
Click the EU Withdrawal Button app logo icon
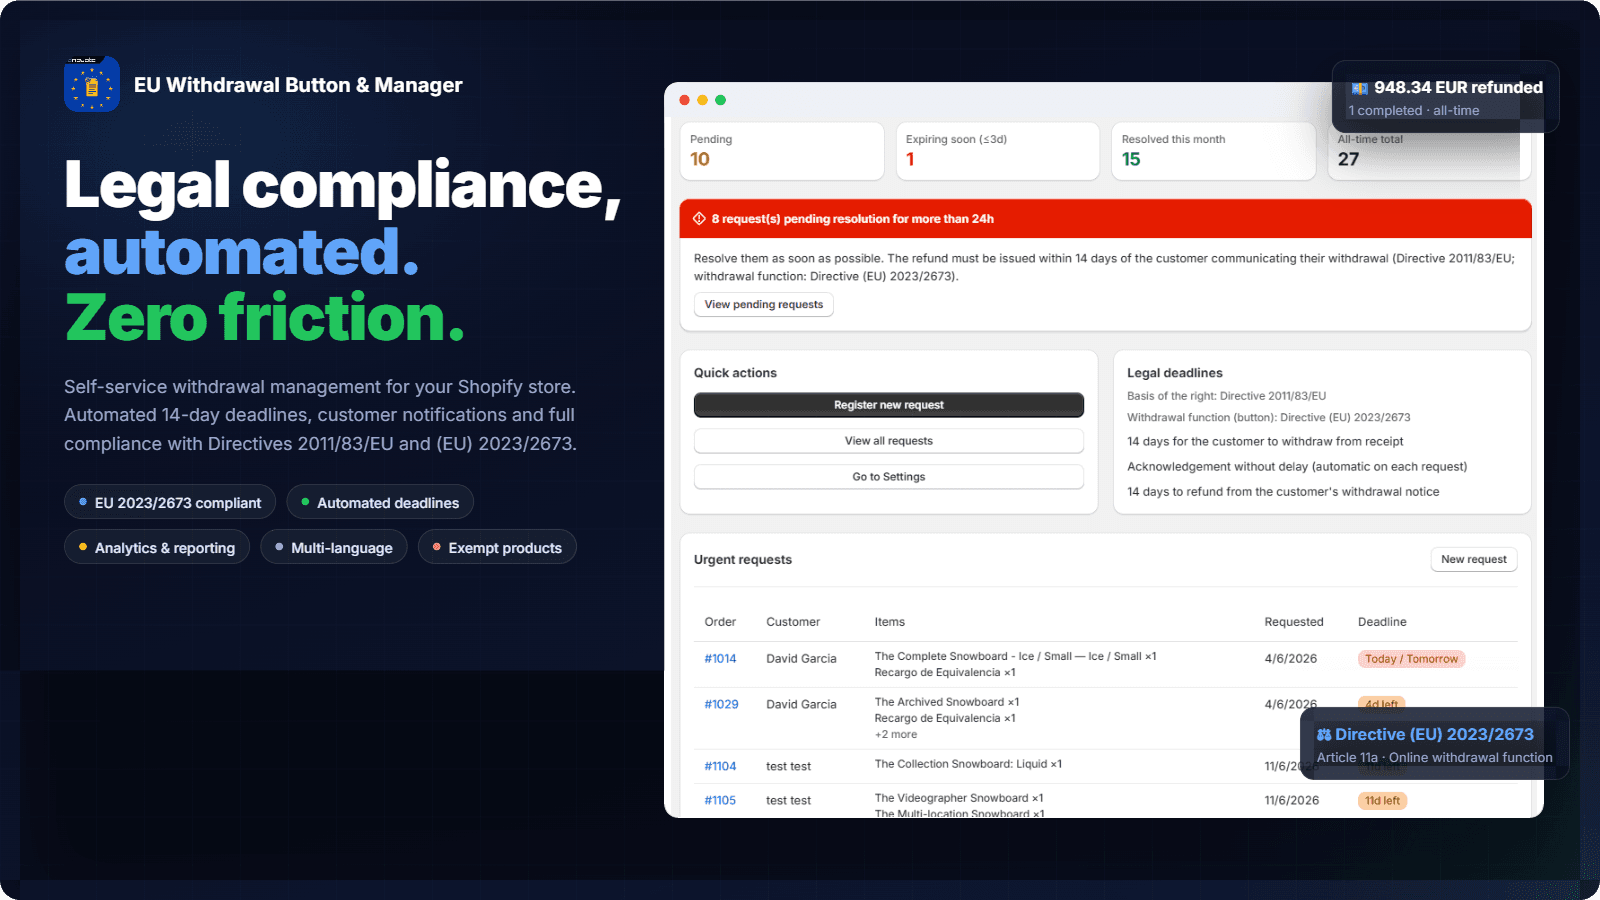pyautogui.click(x=92, y=84)
